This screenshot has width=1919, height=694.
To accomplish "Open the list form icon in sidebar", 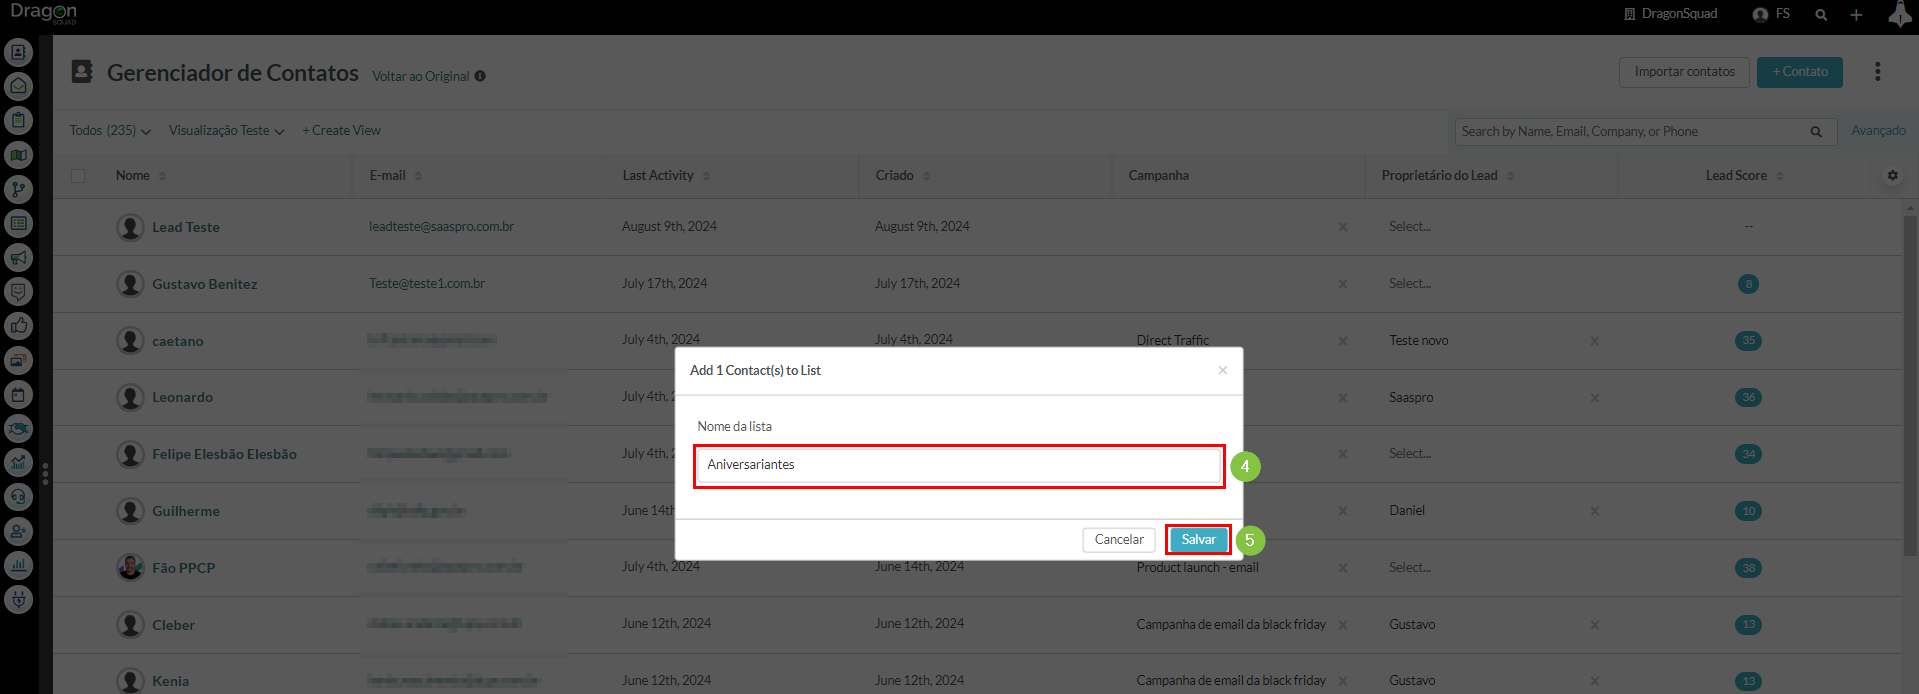I will [18, 223].
